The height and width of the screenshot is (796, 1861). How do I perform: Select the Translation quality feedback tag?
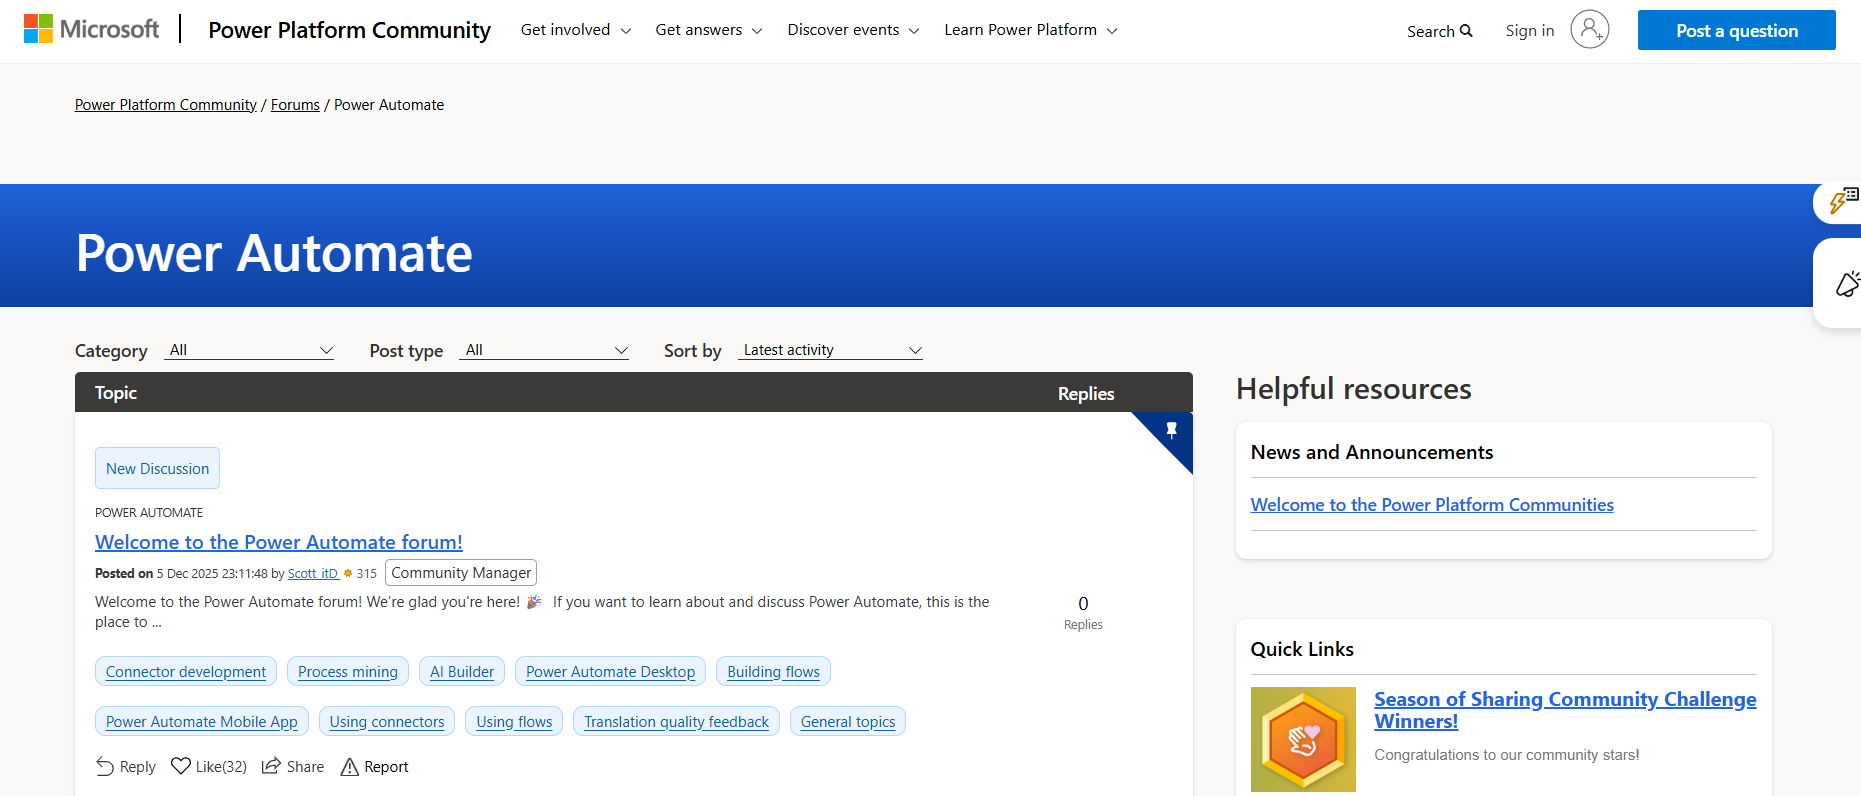pyautogui.click(x=676, y=721)
